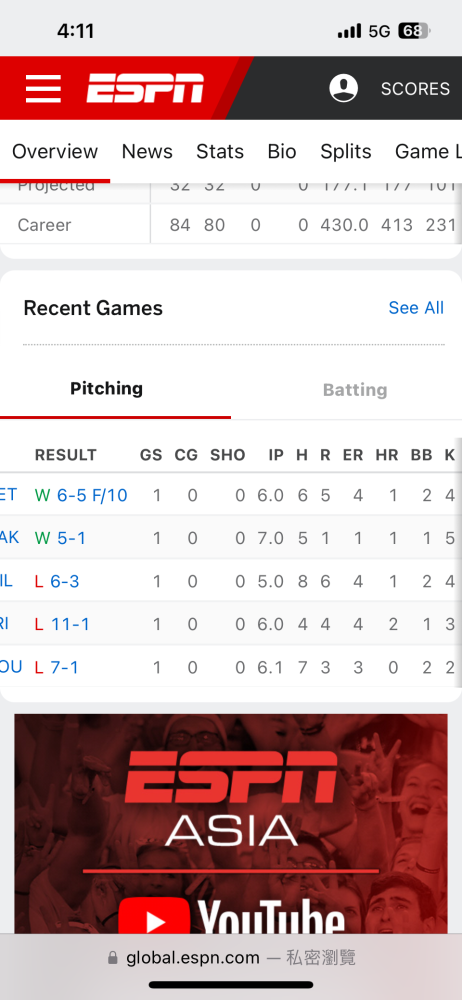Image resolution: width=462 pixels, height=1000 pixels.
Task: Switch Recent Games to Batting
Action: [x=355, y=390]
